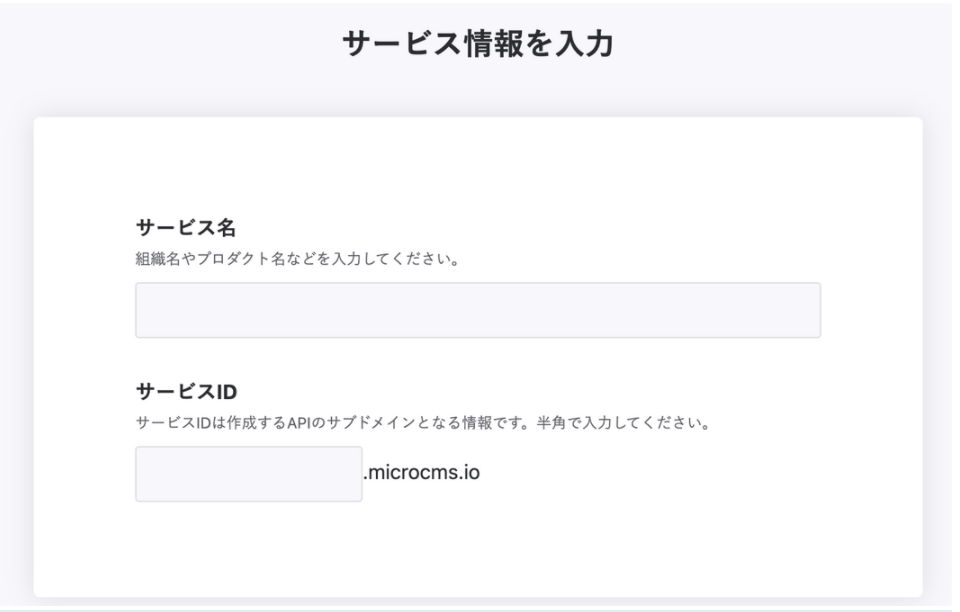Image resolution: width=960 pixels, height=612 pixels.
Task: Click the description sentence under サービスID label
Action: 422,422
